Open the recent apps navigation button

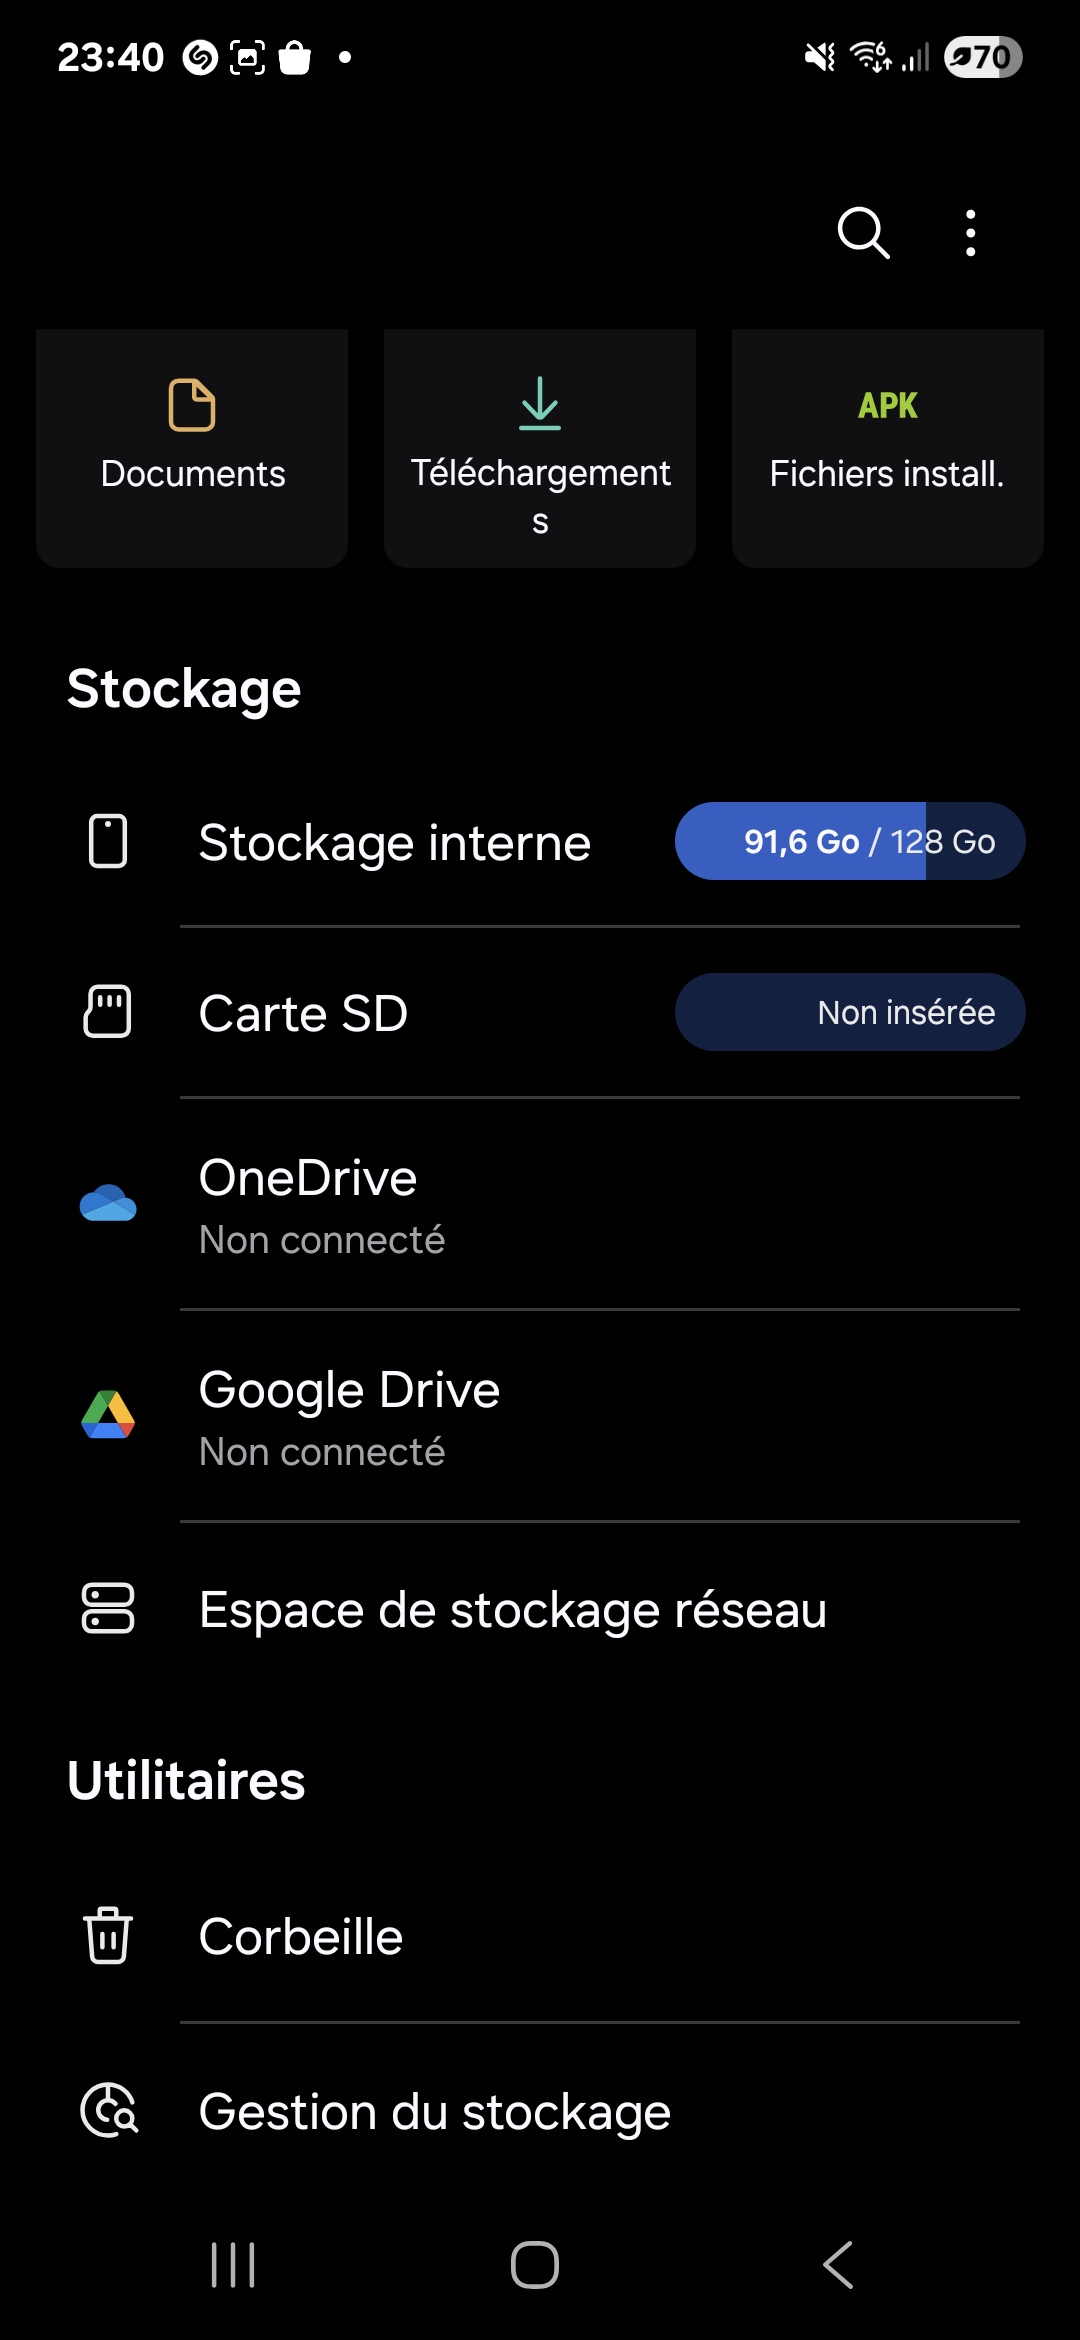tap(233, 2265)
